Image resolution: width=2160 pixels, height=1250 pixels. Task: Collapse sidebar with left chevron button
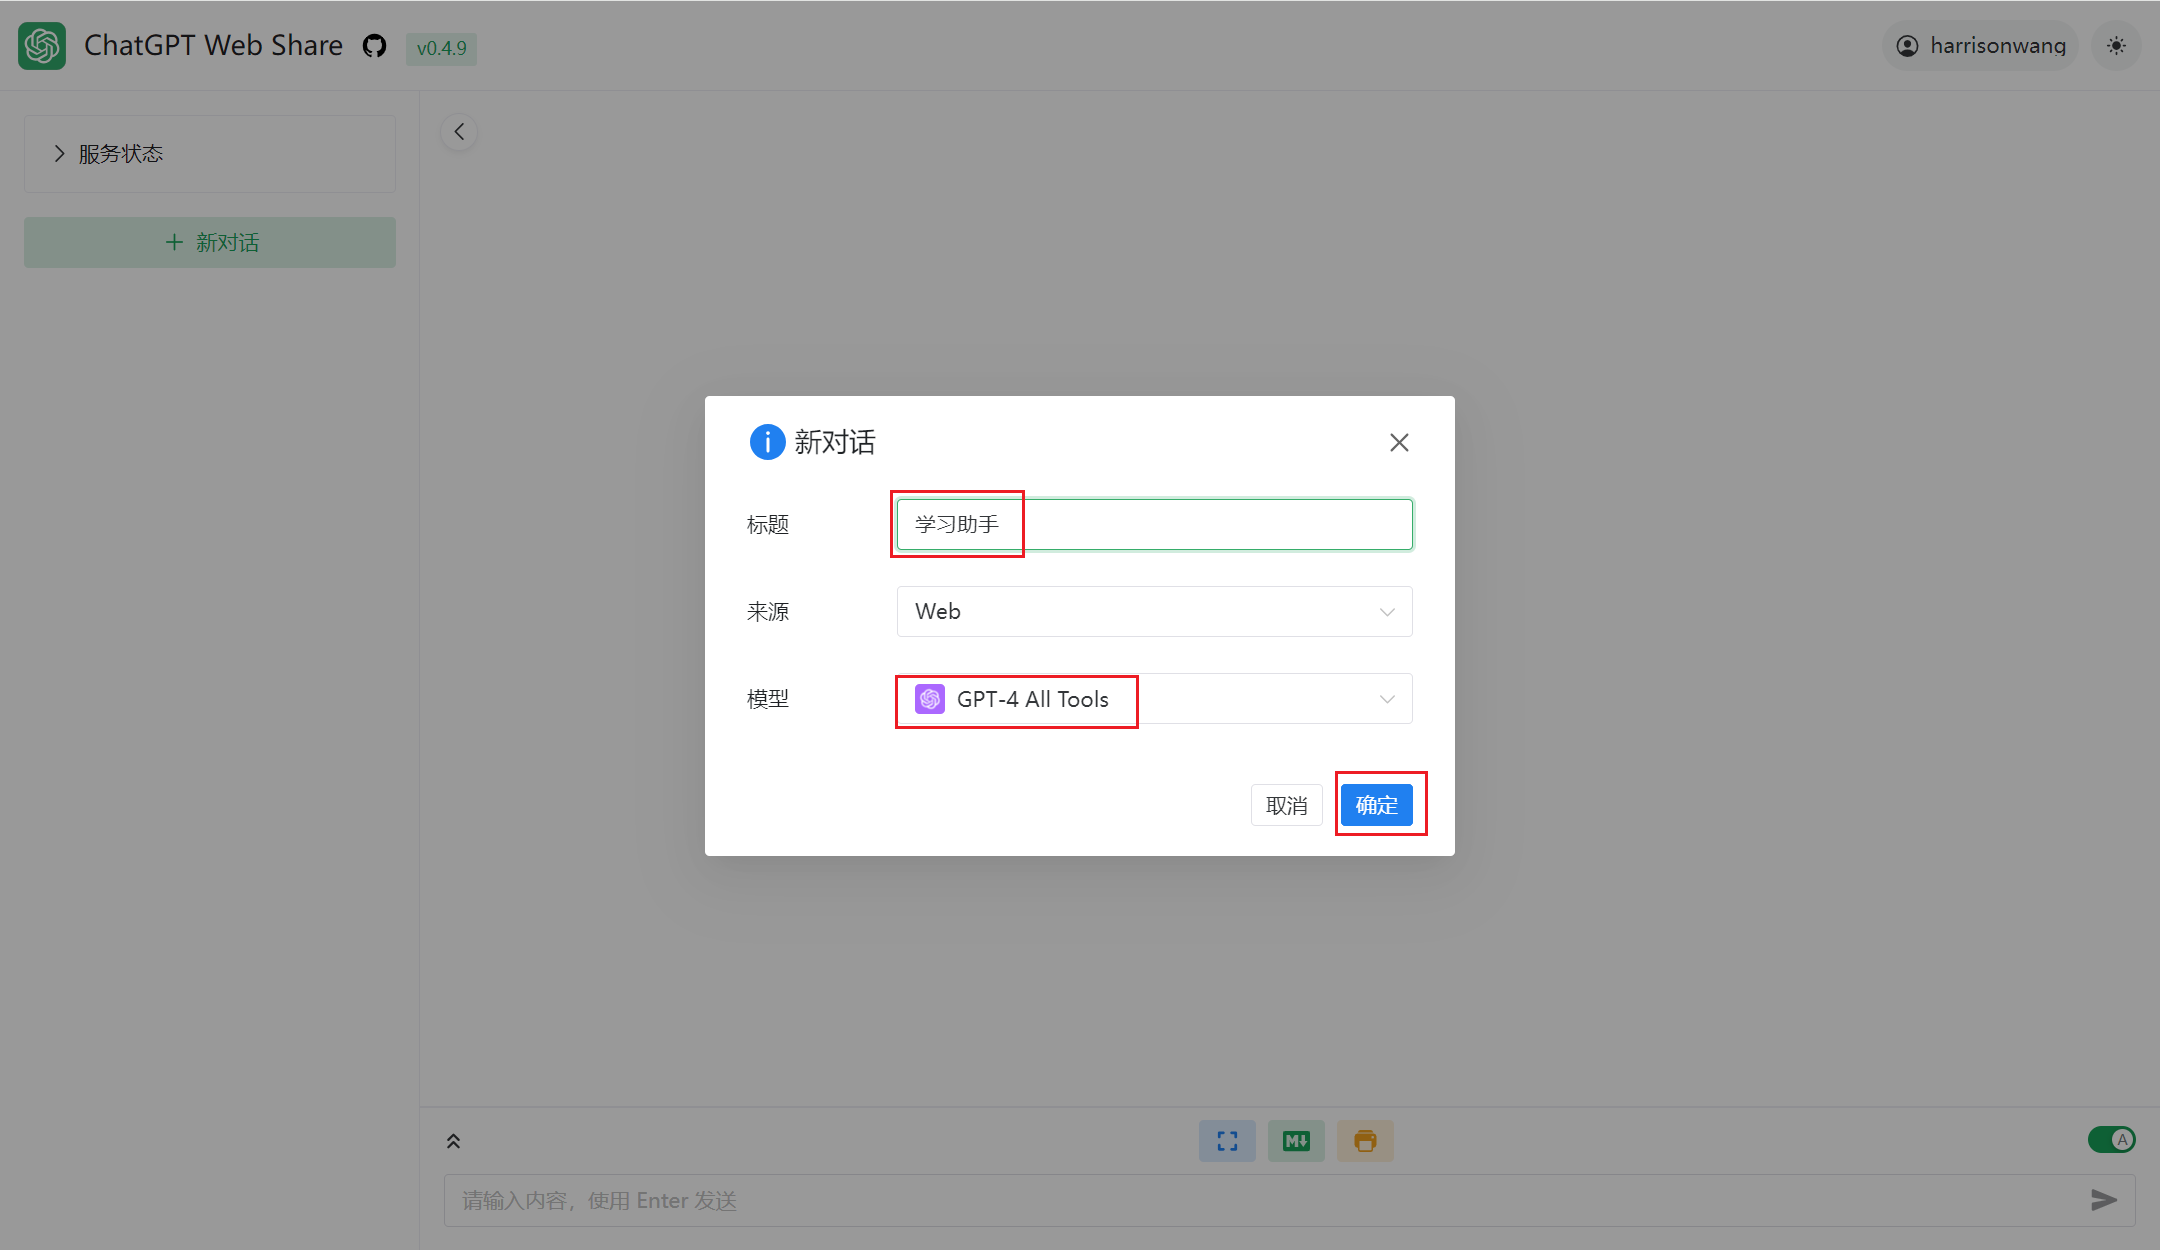coord(459,132)
